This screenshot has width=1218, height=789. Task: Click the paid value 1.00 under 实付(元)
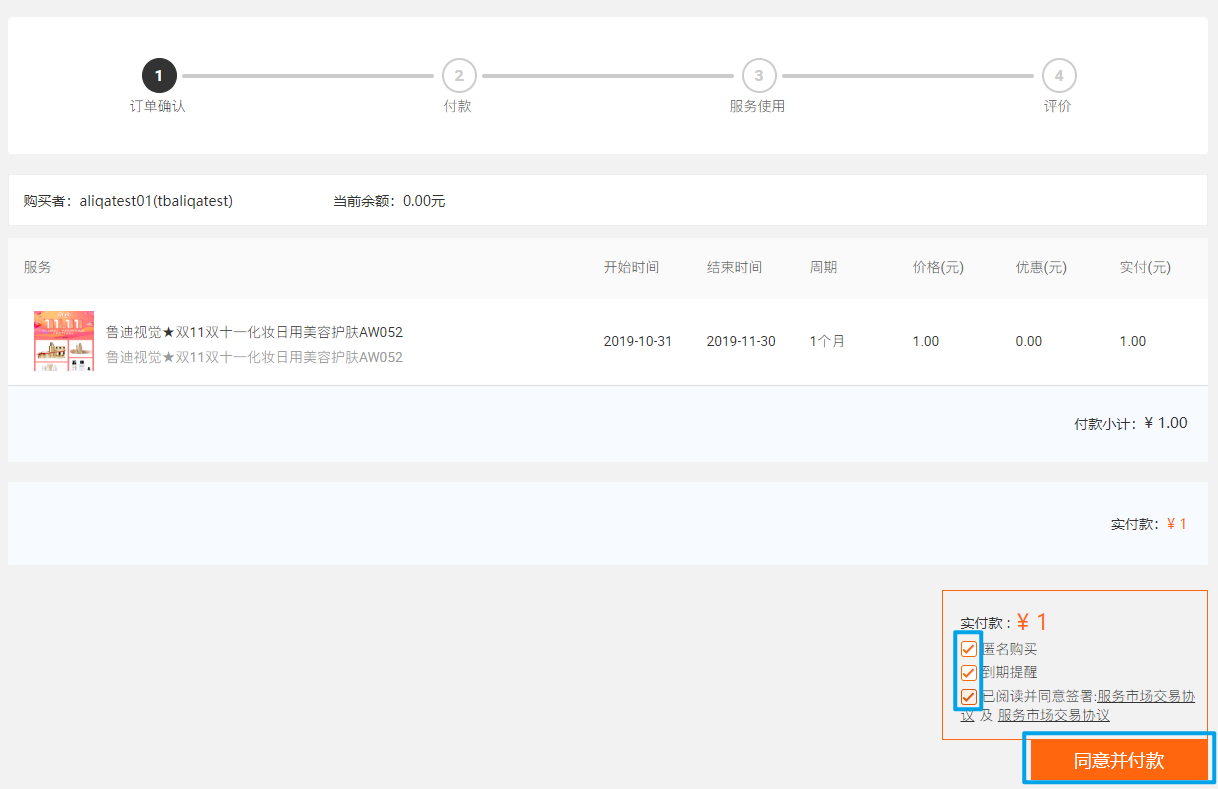click(1133, 341)
